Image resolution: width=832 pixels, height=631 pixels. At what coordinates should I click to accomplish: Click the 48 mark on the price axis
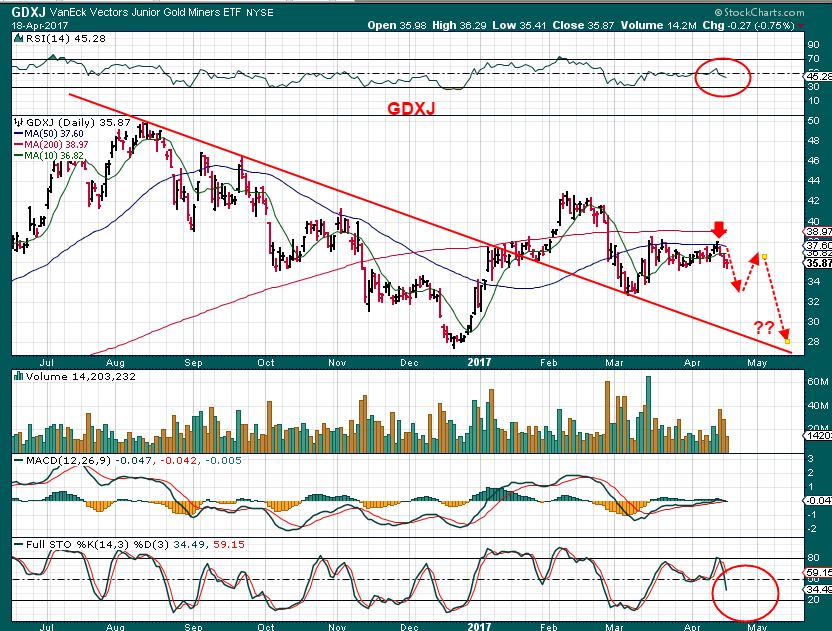coord(813,141)
